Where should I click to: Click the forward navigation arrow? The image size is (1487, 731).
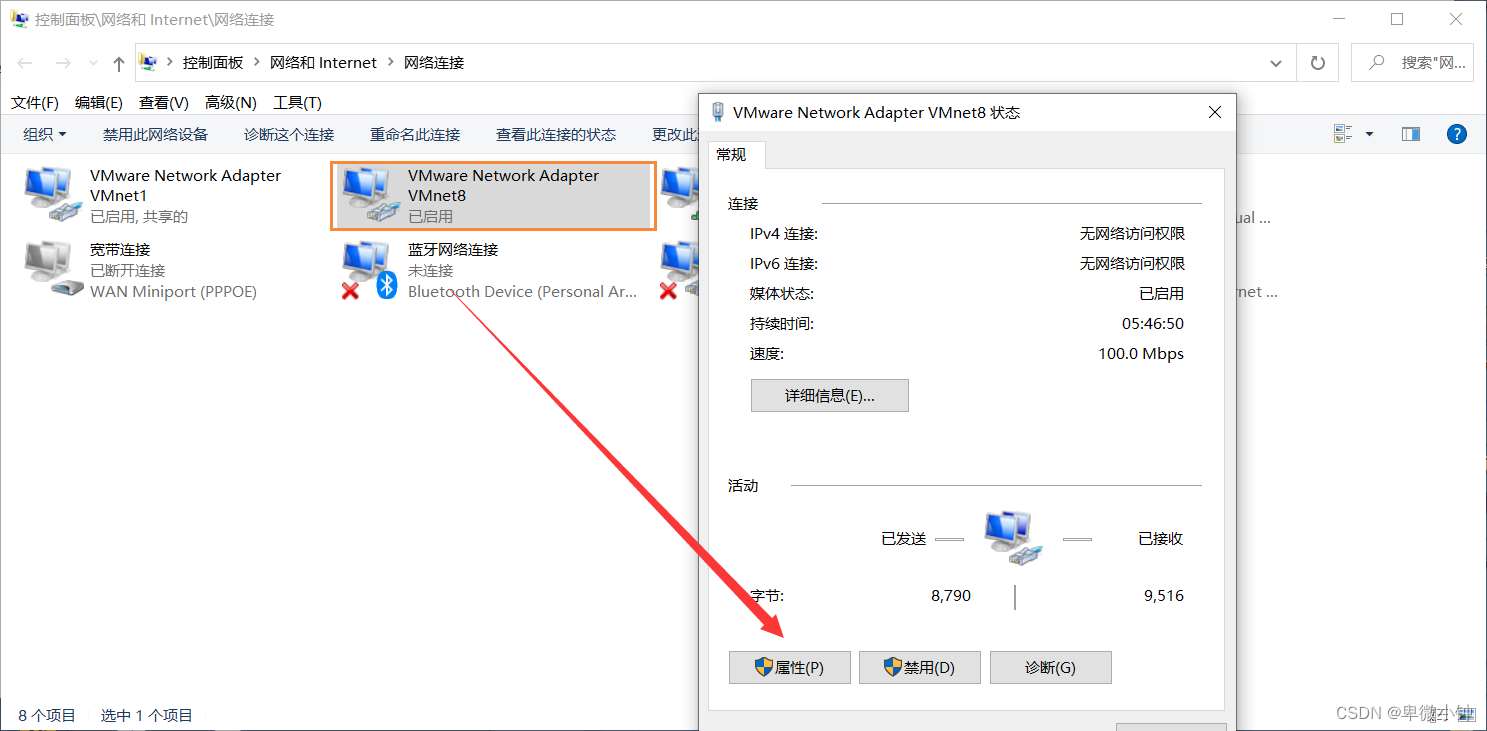click(63, 63)
